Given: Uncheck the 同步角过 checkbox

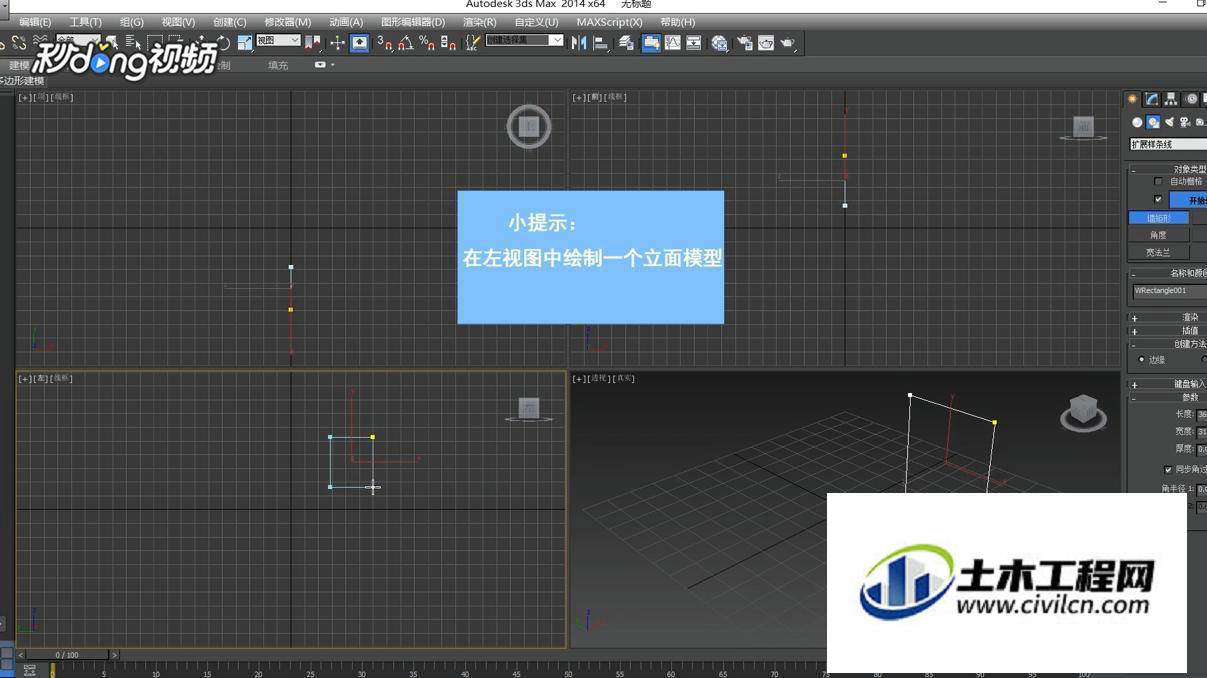Looking at the screenshot, I should click(x=1168, y=469).
